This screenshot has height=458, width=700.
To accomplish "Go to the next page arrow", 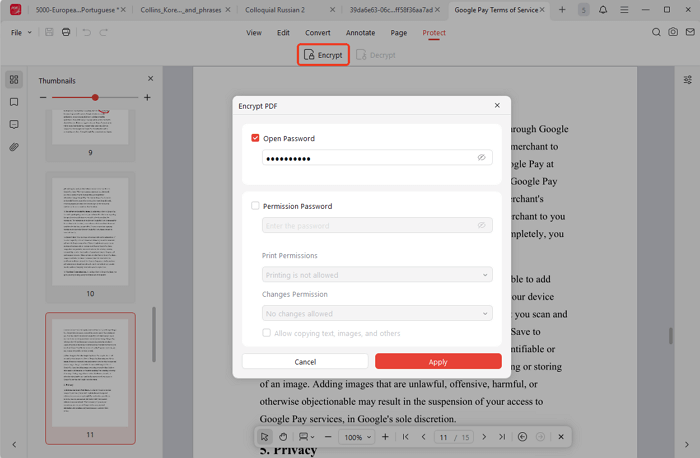I will click(x=484, y=437).
